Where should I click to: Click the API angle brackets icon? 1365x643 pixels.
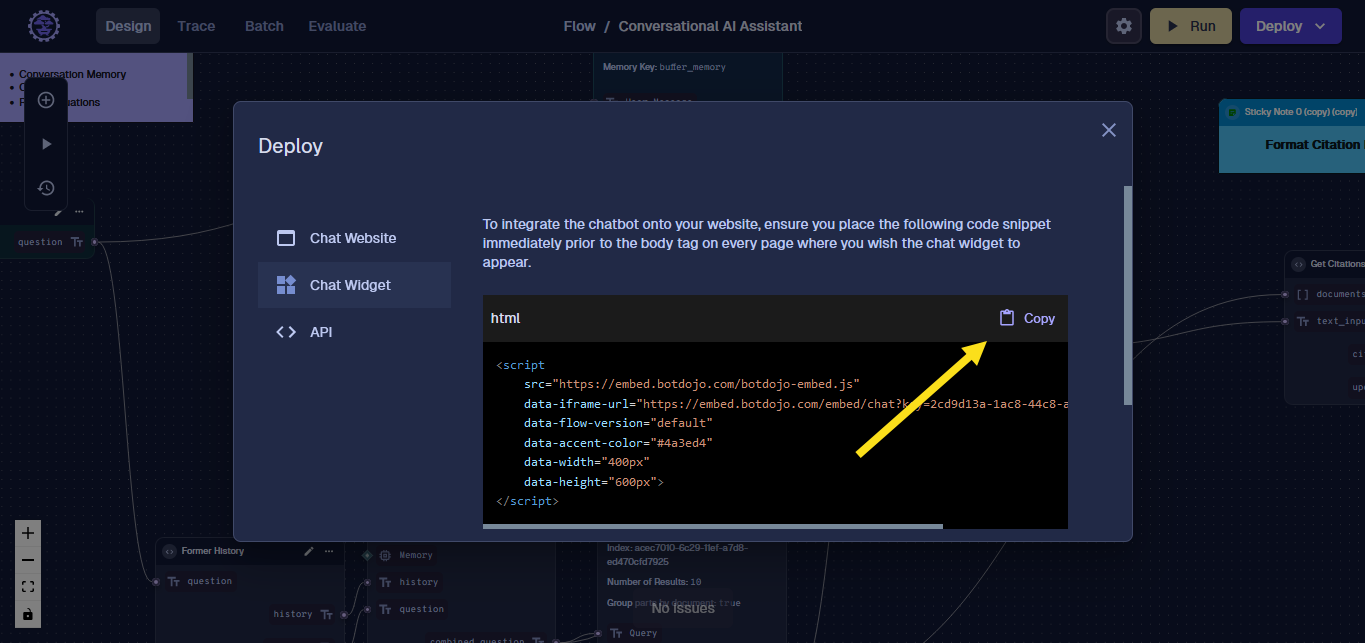point(286,332)
